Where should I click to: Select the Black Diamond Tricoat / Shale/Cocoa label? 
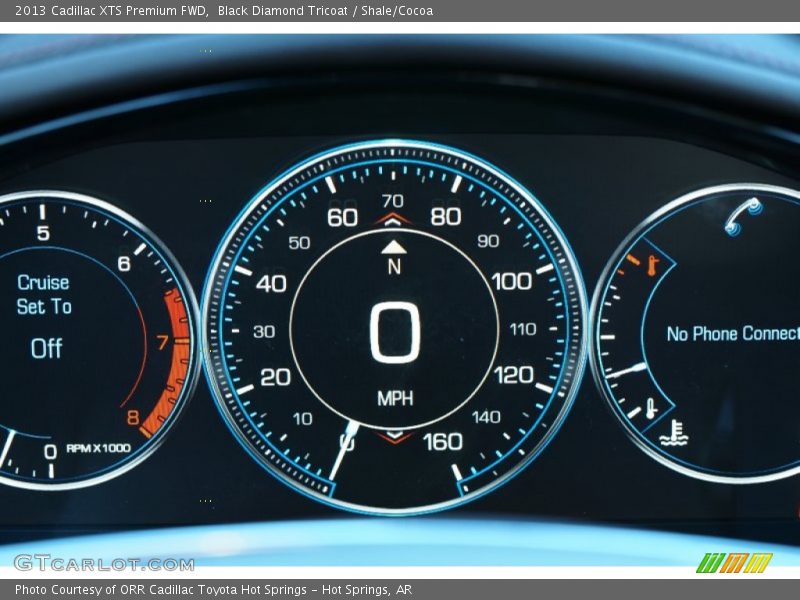(318, 10)
